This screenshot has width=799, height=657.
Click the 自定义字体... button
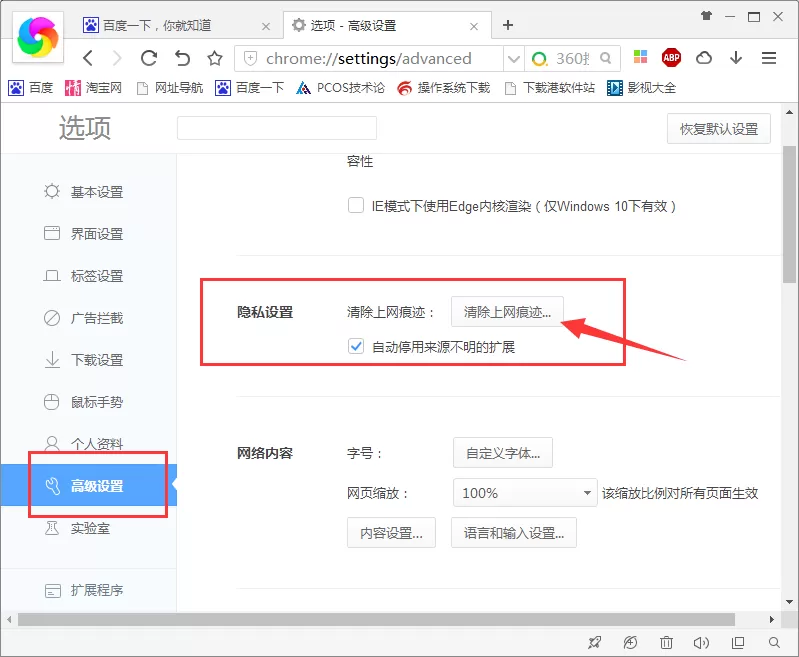click(x=503, y=453)
